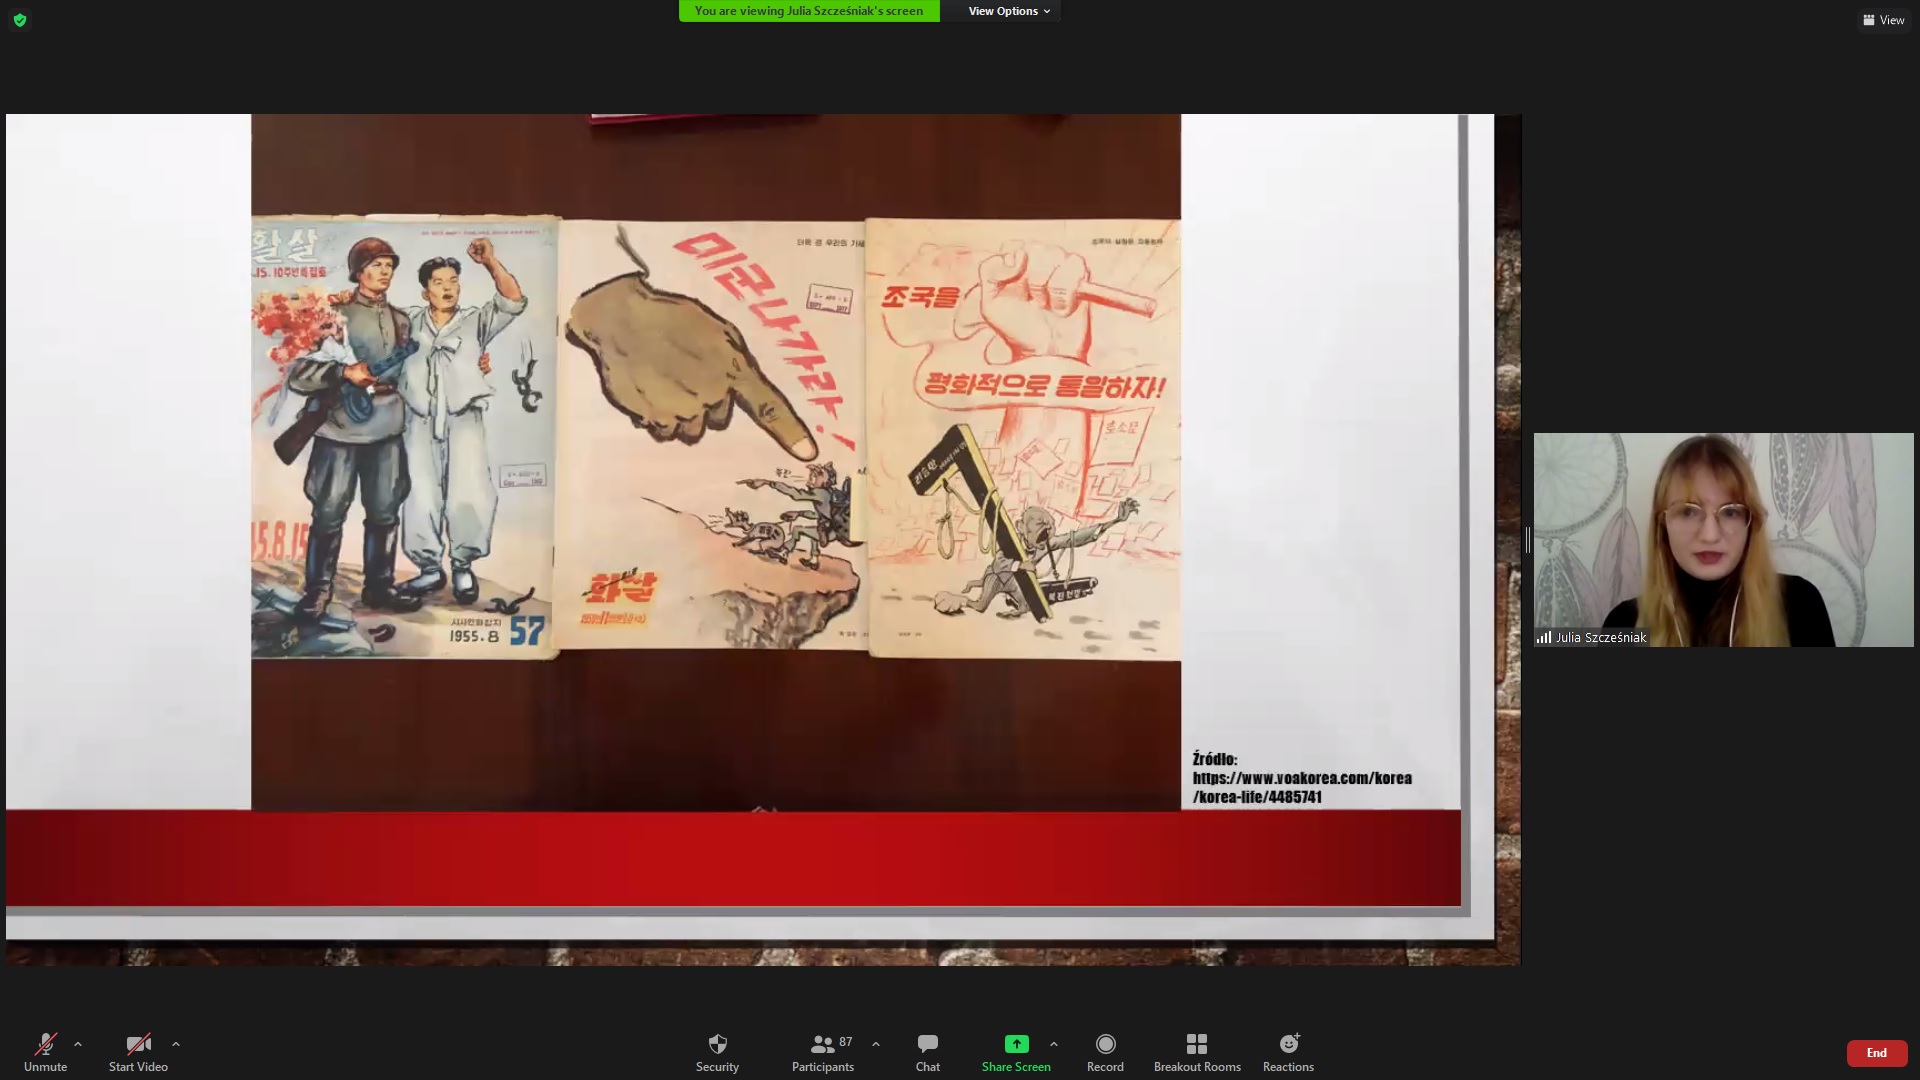The height and width of the screenshot is (1080, 1920).
Task: Click the screen-sharing notification banner
Action: point(809,11)
